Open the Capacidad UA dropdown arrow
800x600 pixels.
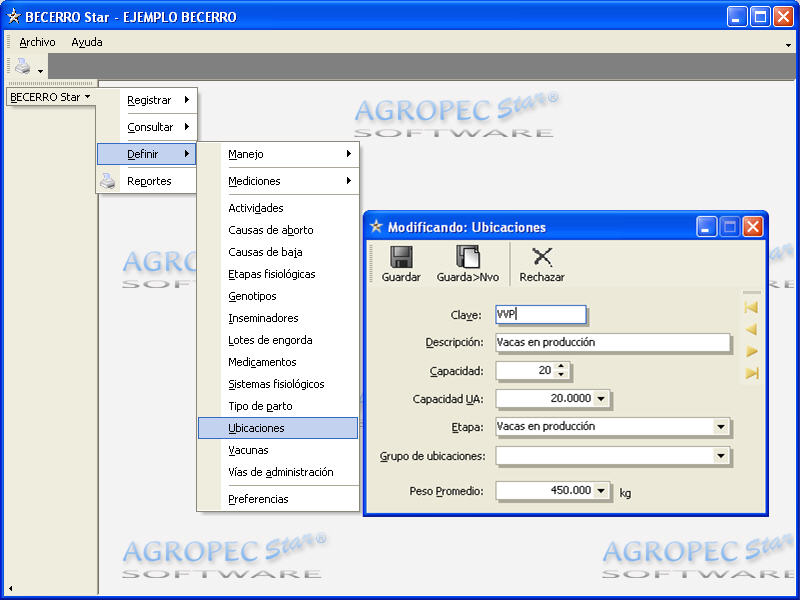[601, 398]
